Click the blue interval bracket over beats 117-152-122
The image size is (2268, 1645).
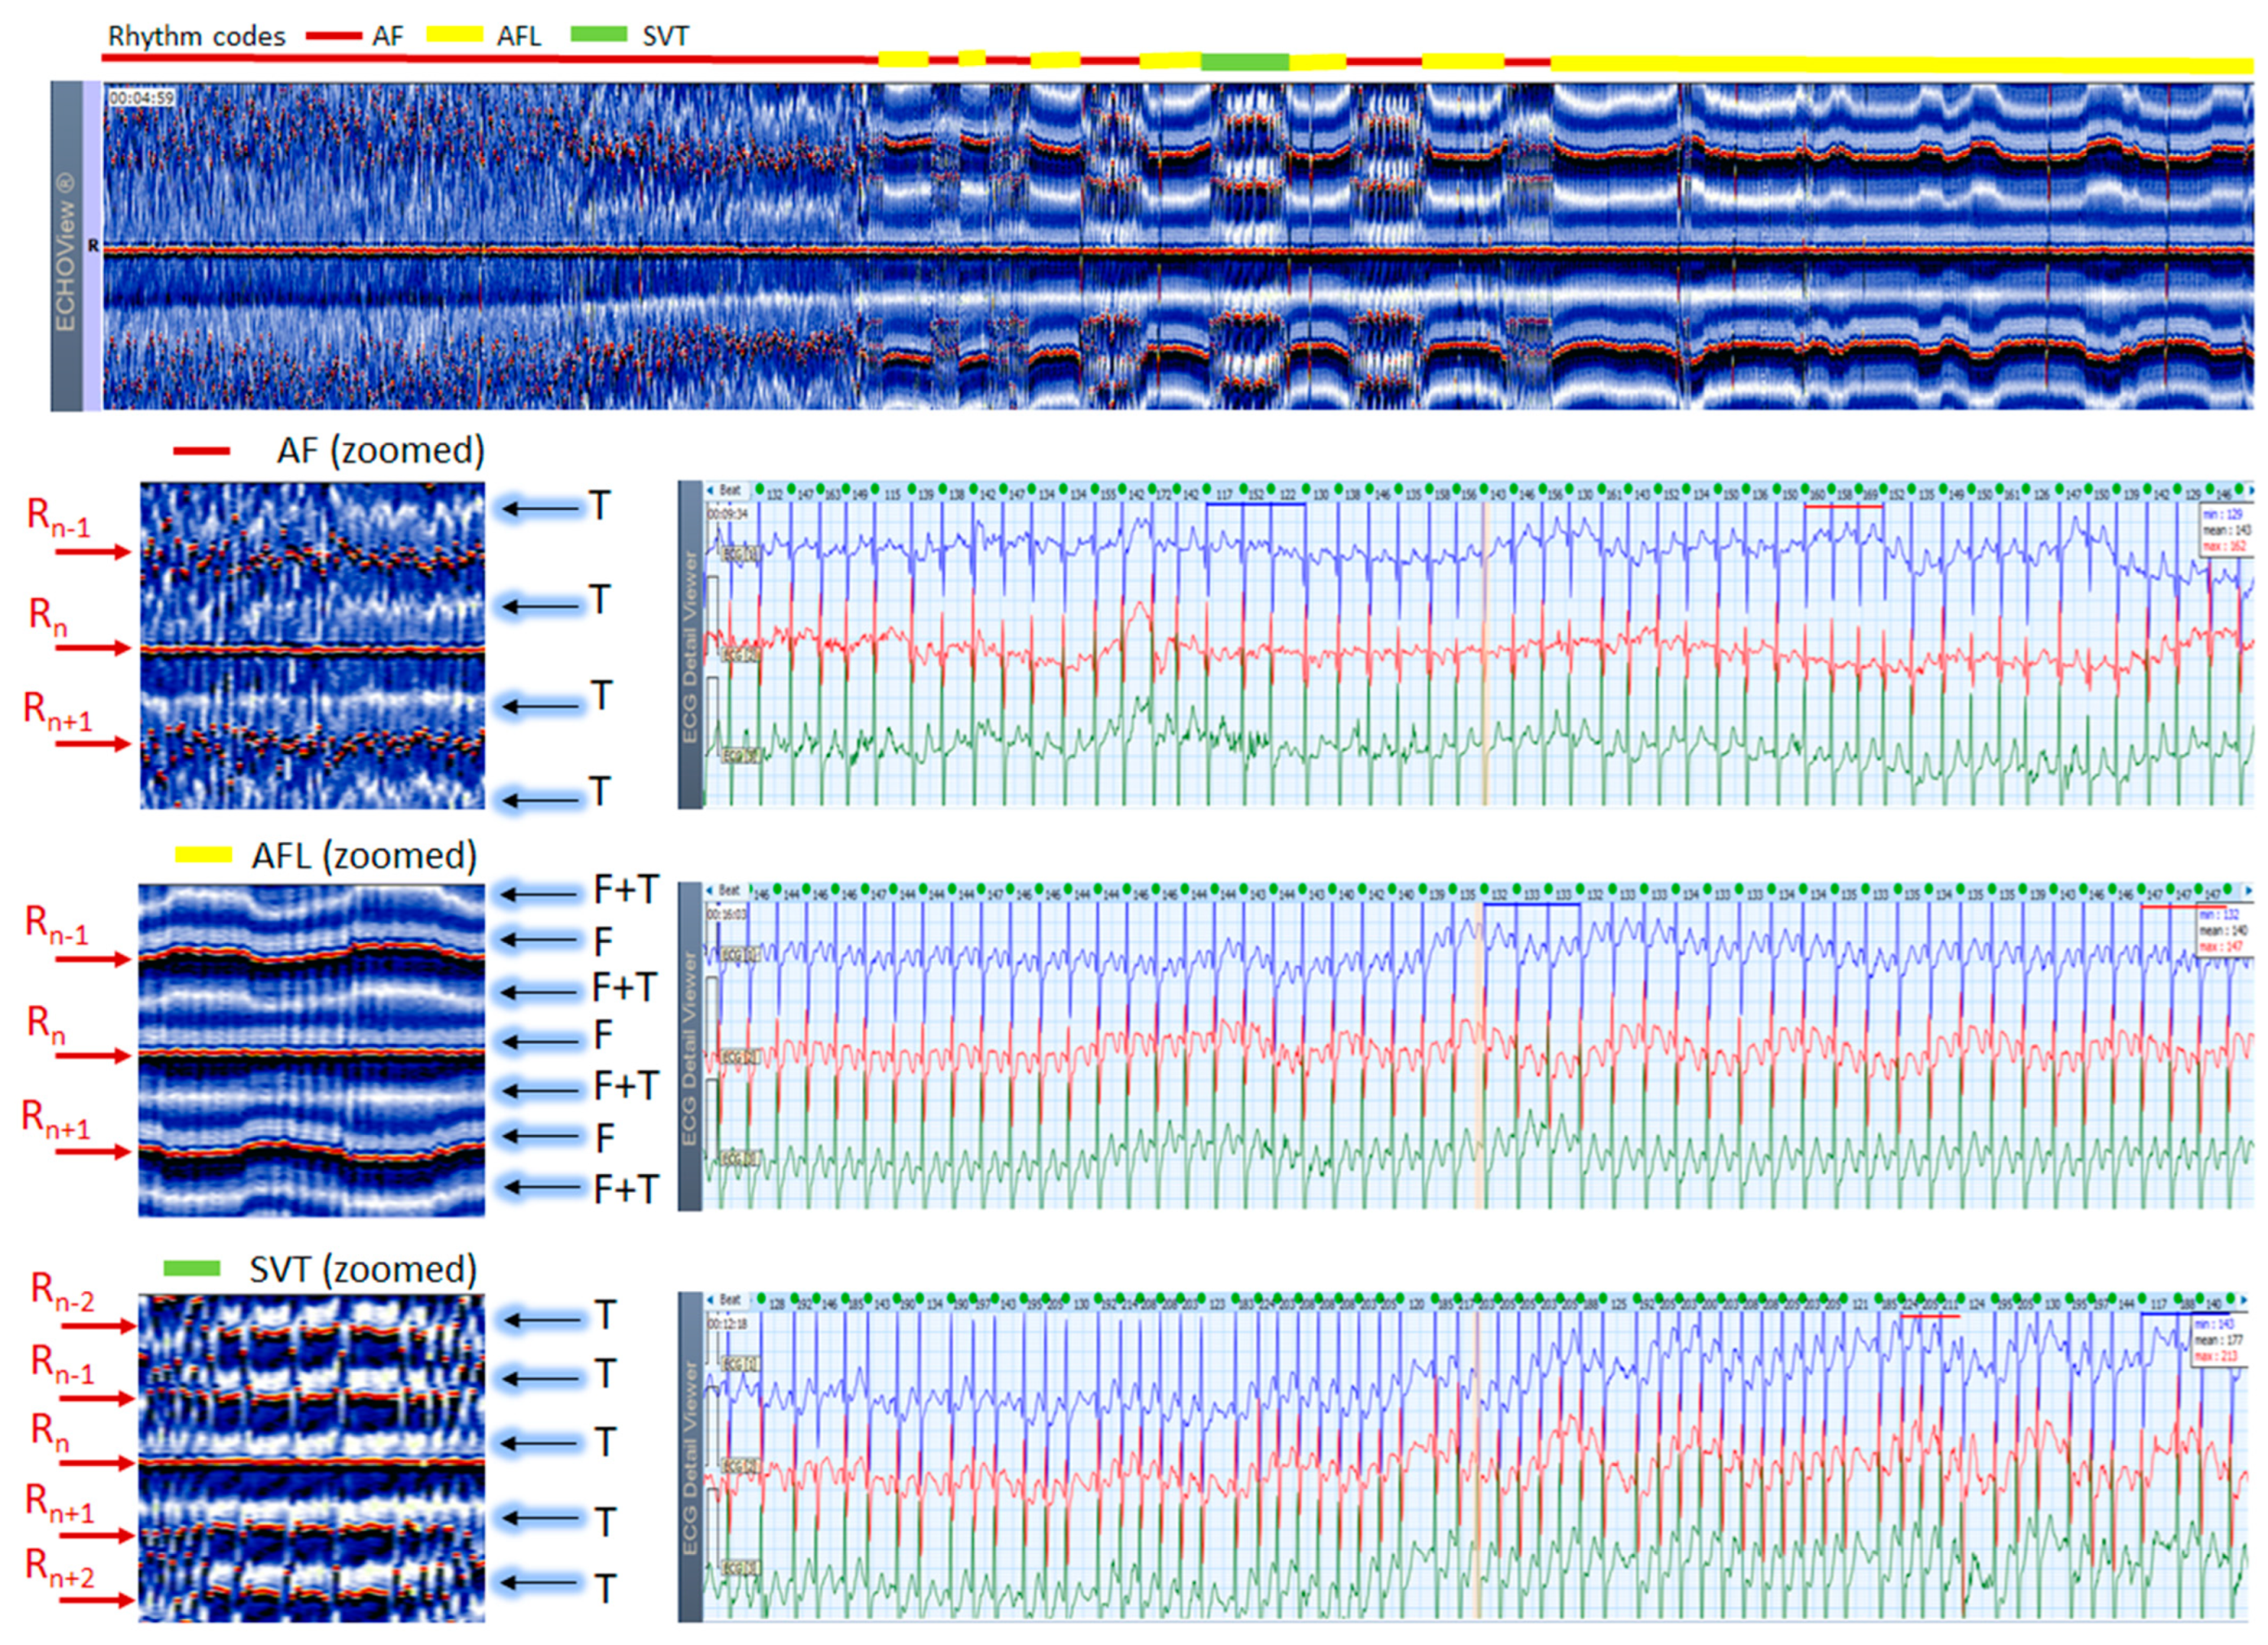[x=1255, y=505]
